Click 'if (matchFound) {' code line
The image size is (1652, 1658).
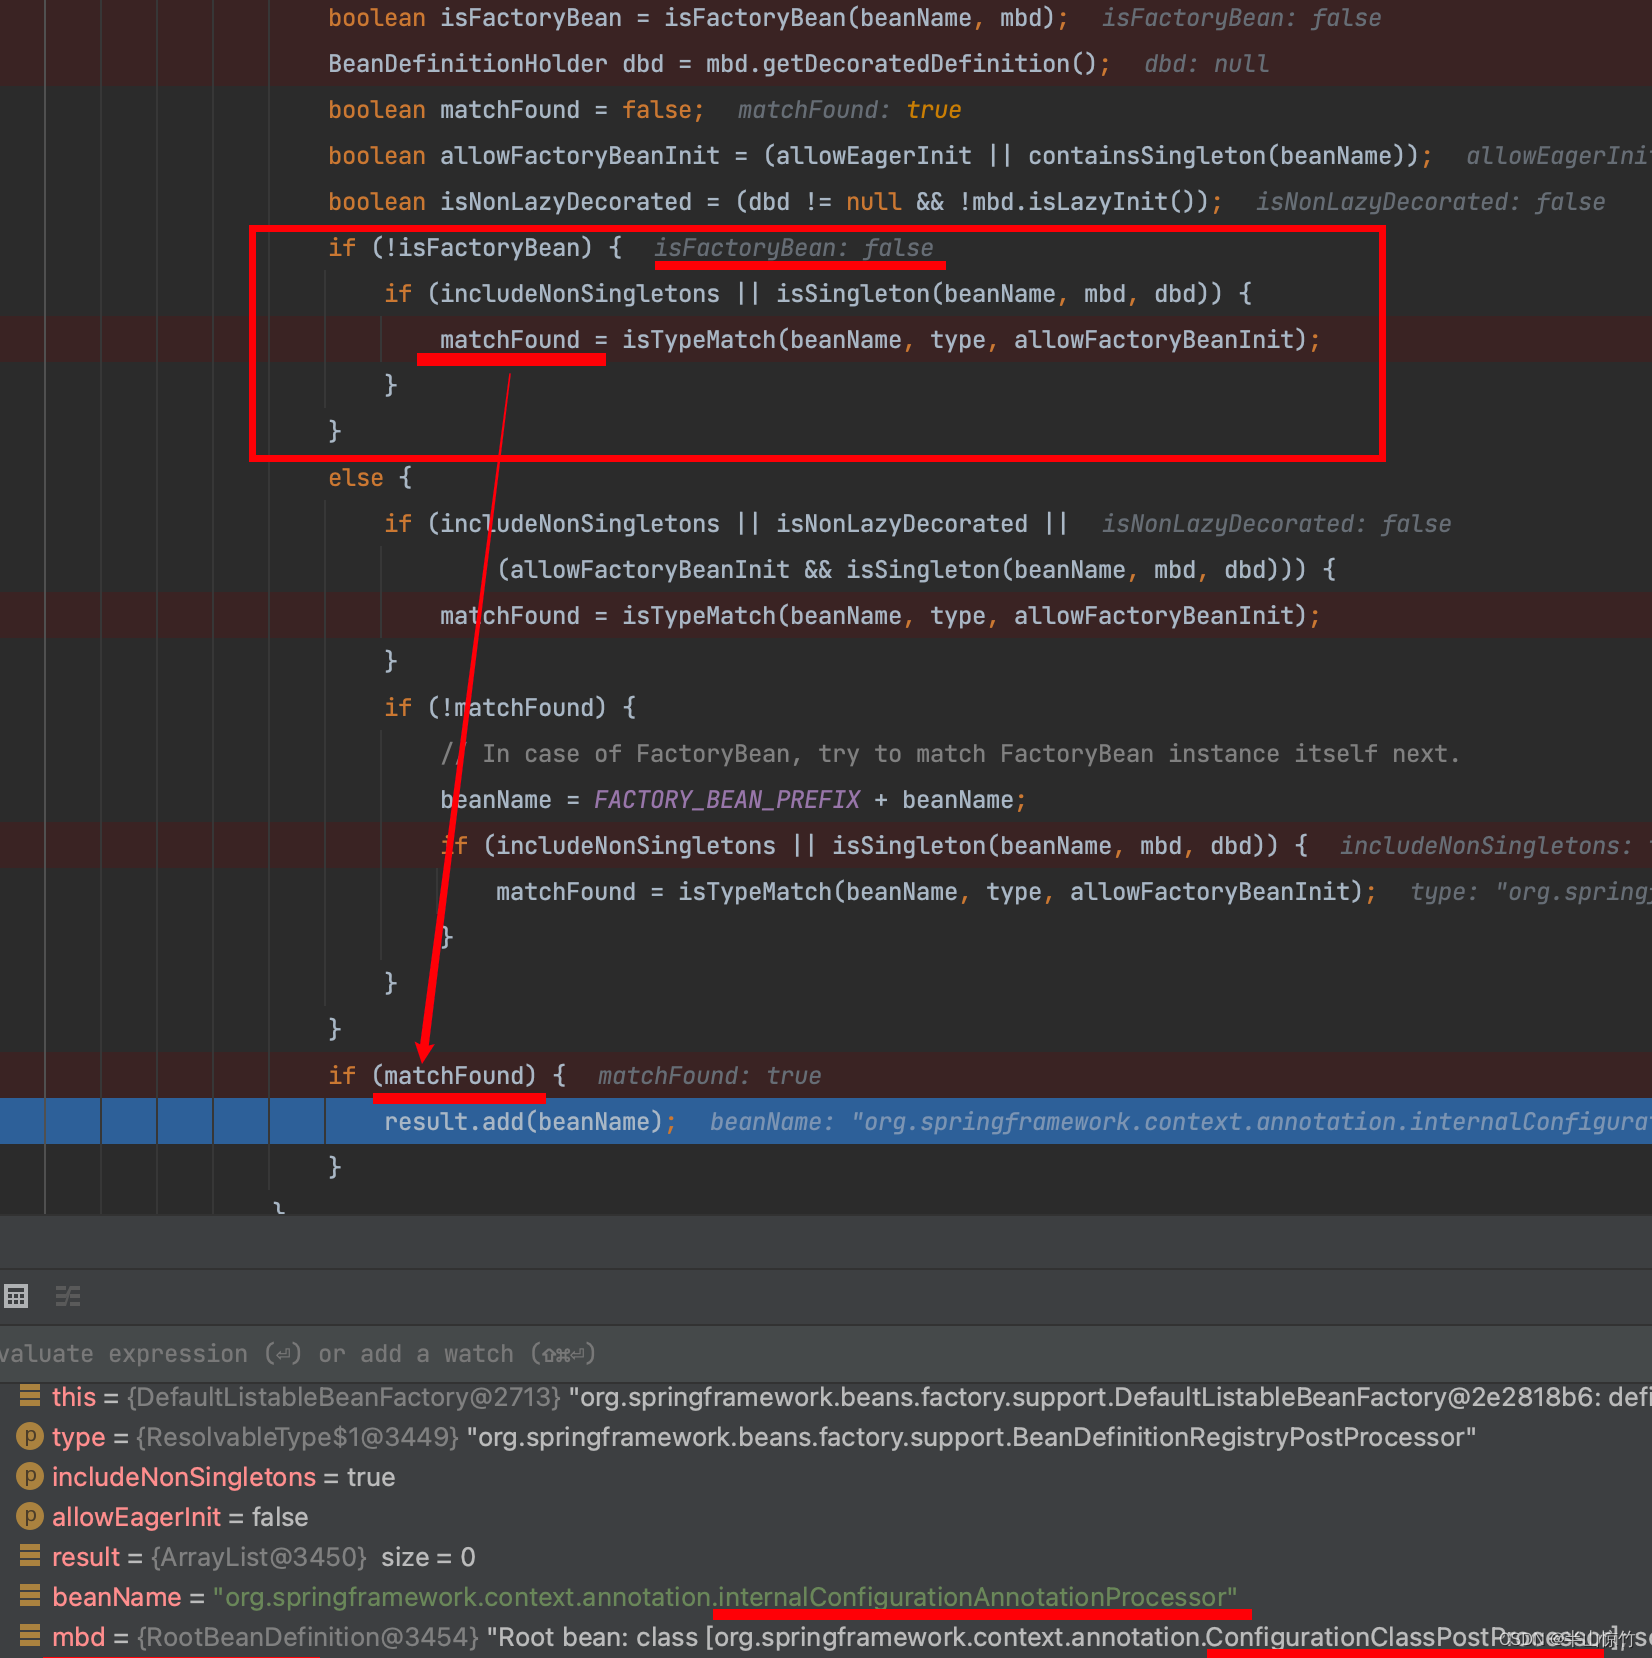[x=447, y=1075]
